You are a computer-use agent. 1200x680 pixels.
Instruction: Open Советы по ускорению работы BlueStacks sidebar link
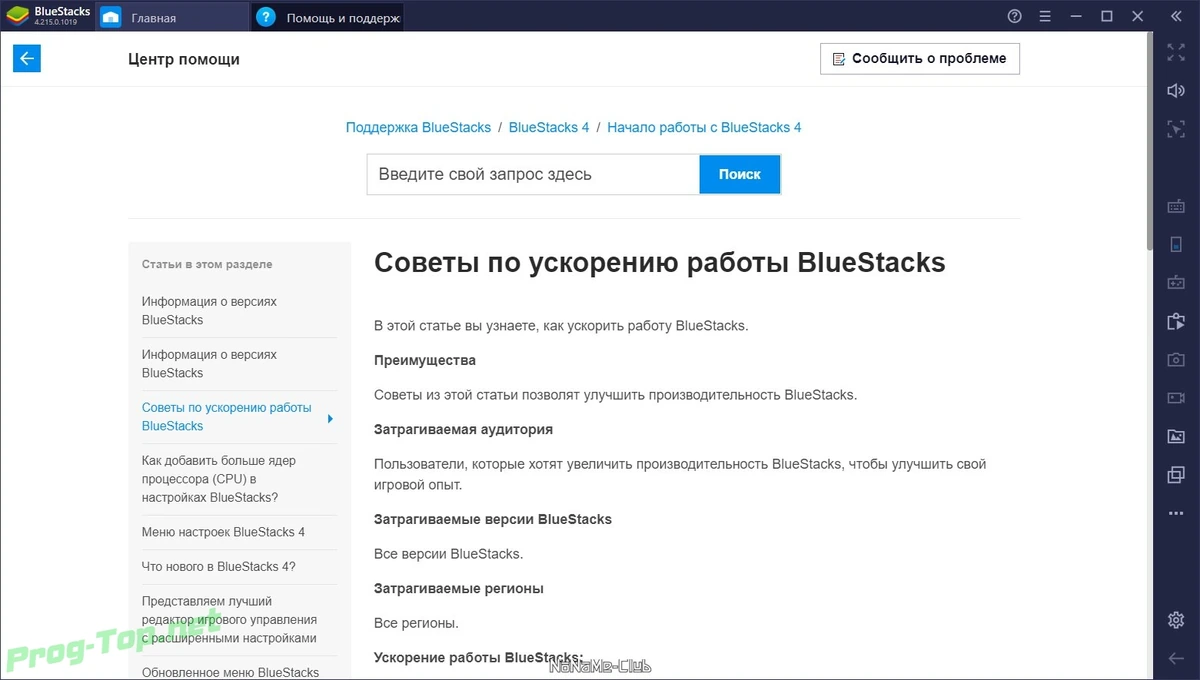pyautogui.click(x=227, y=416)
